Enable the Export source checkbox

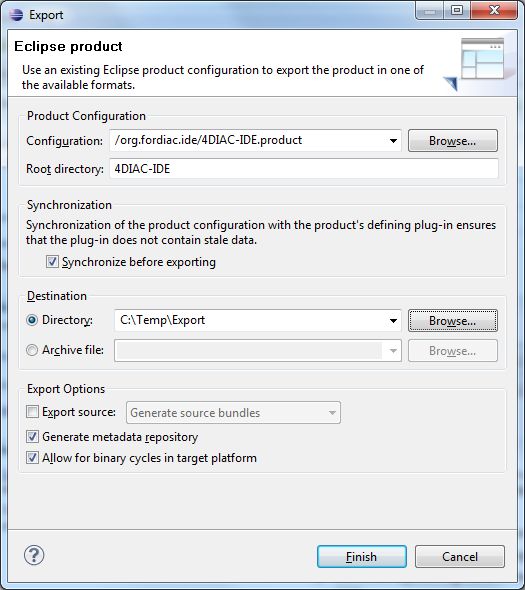click(x=32, y=412)
